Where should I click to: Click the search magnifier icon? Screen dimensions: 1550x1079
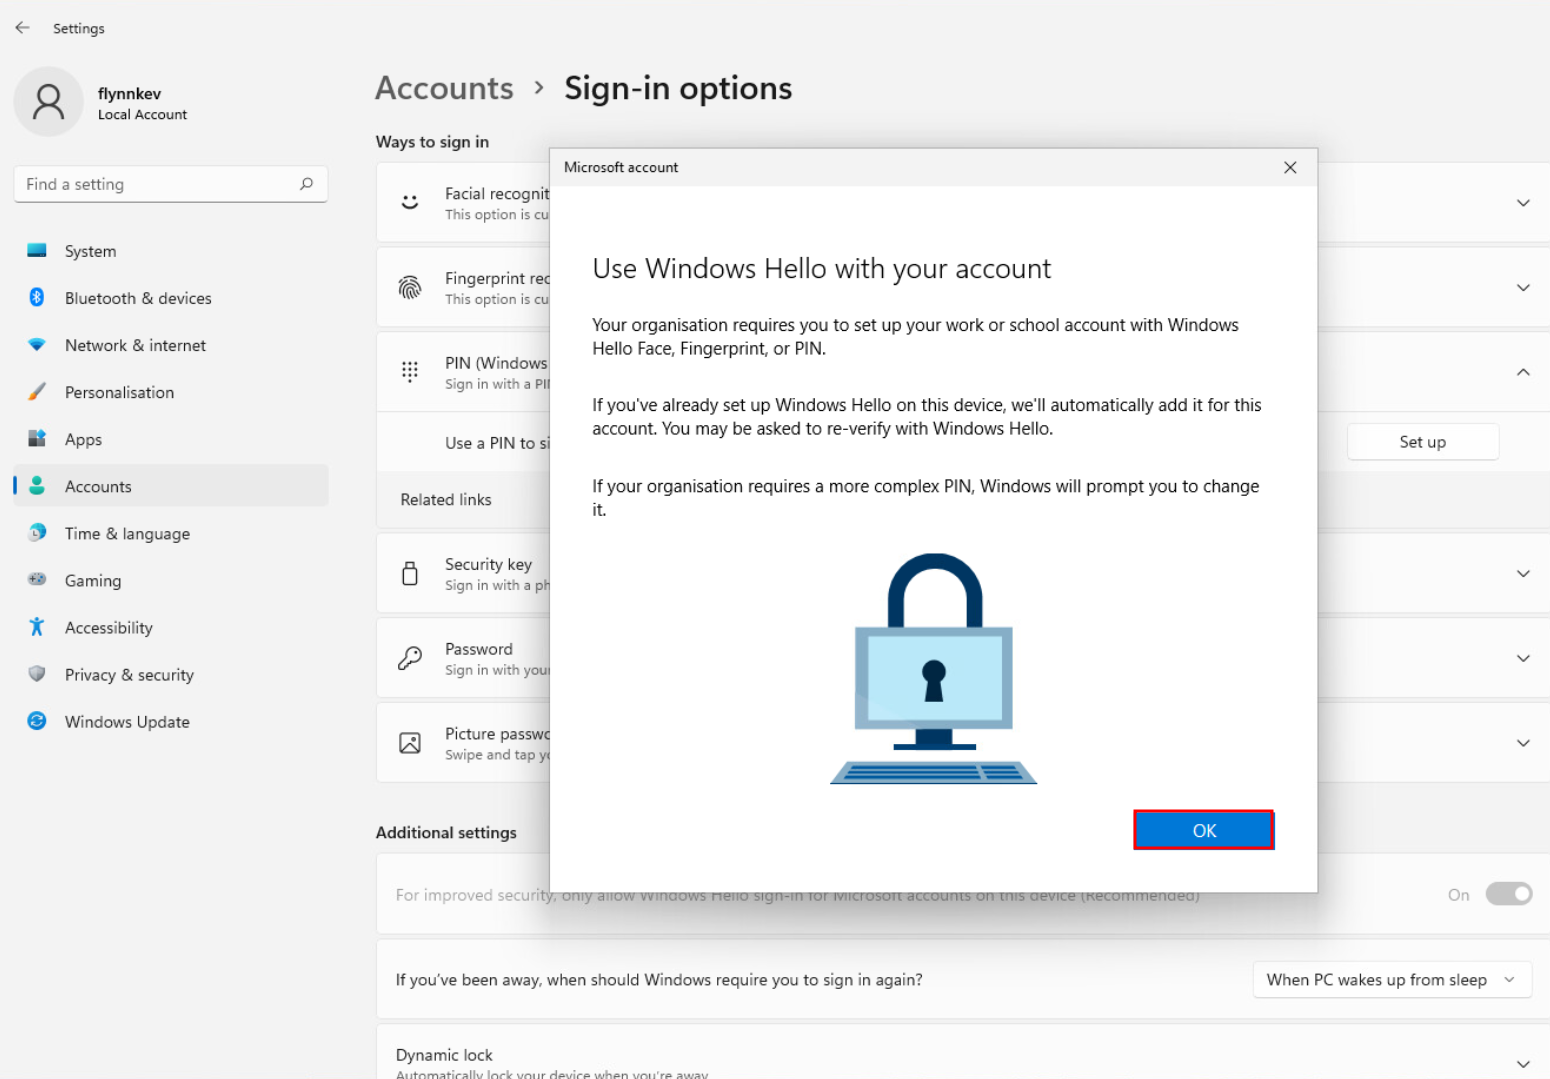click(306, 184)
